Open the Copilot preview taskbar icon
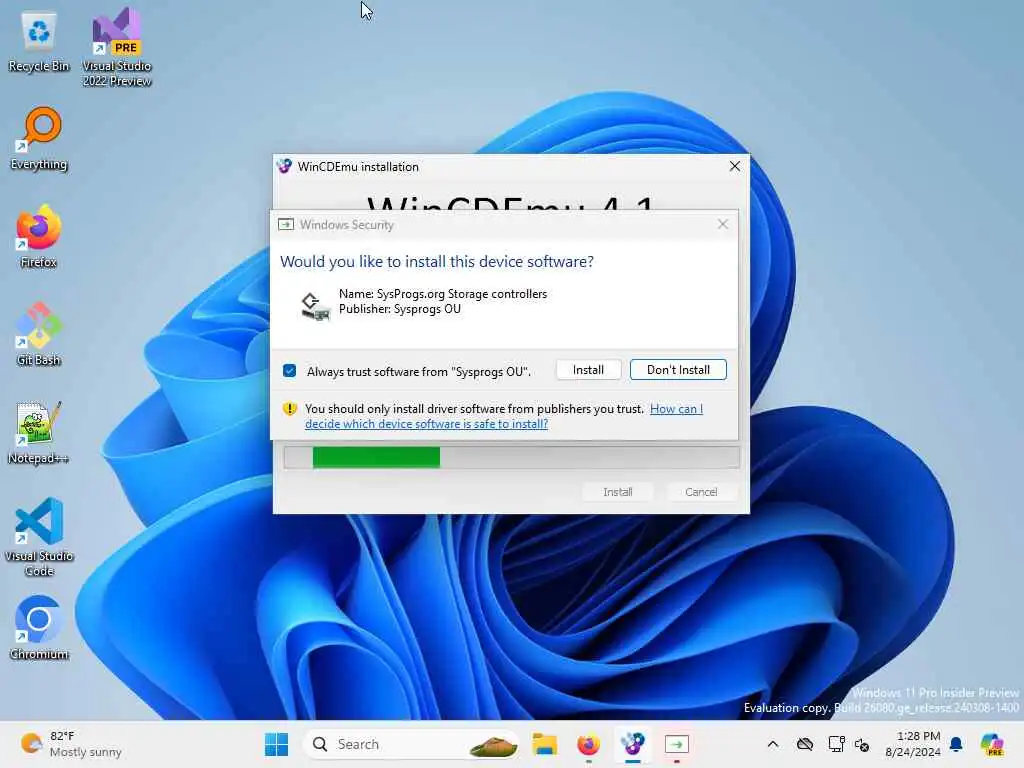This screenshot has height=768, width=1024. point(992,744)
